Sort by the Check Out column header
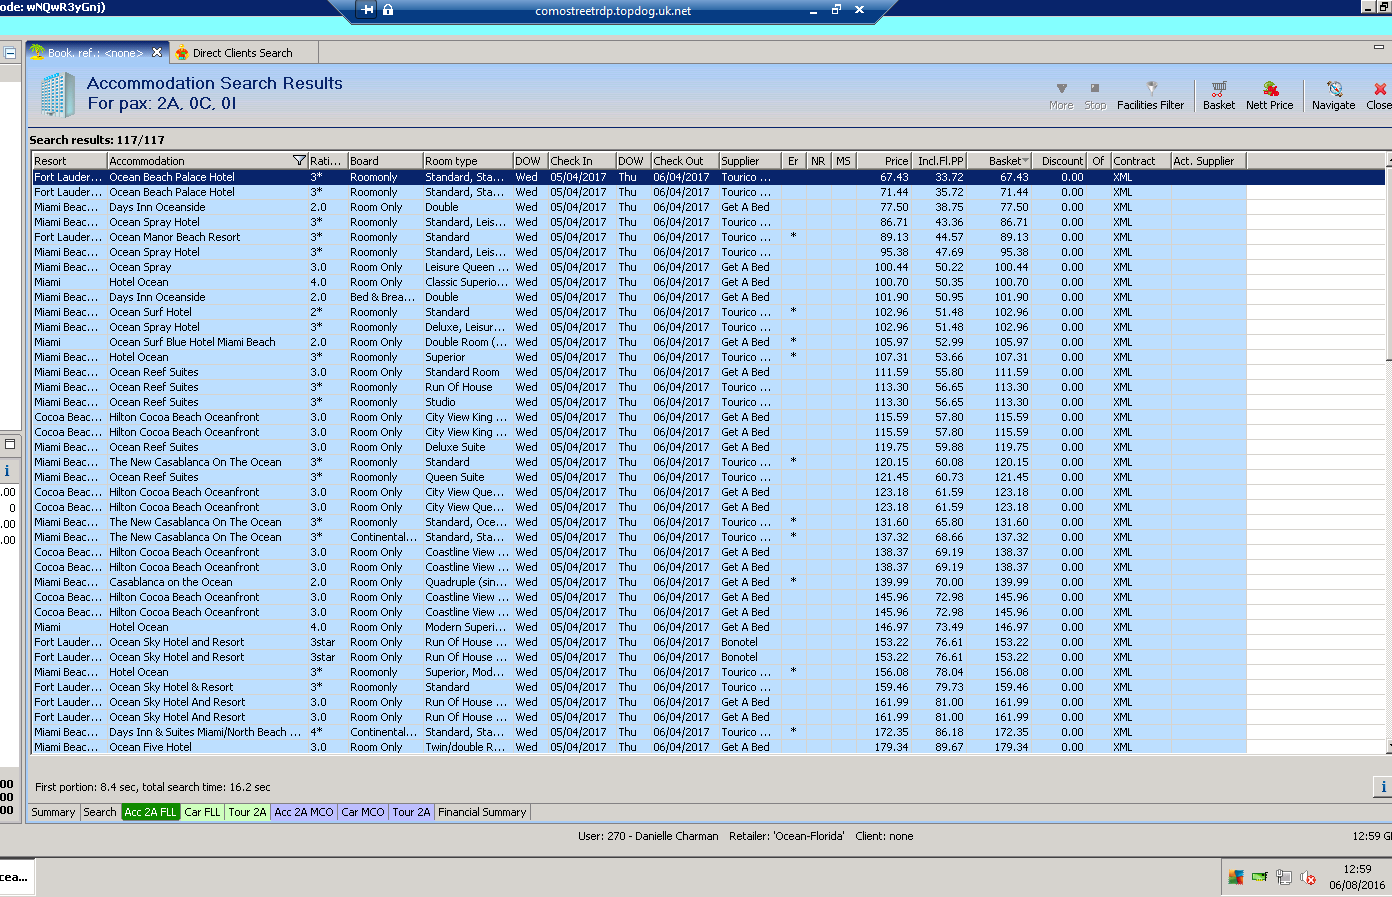1392x897 pixels. pos(684,160)
